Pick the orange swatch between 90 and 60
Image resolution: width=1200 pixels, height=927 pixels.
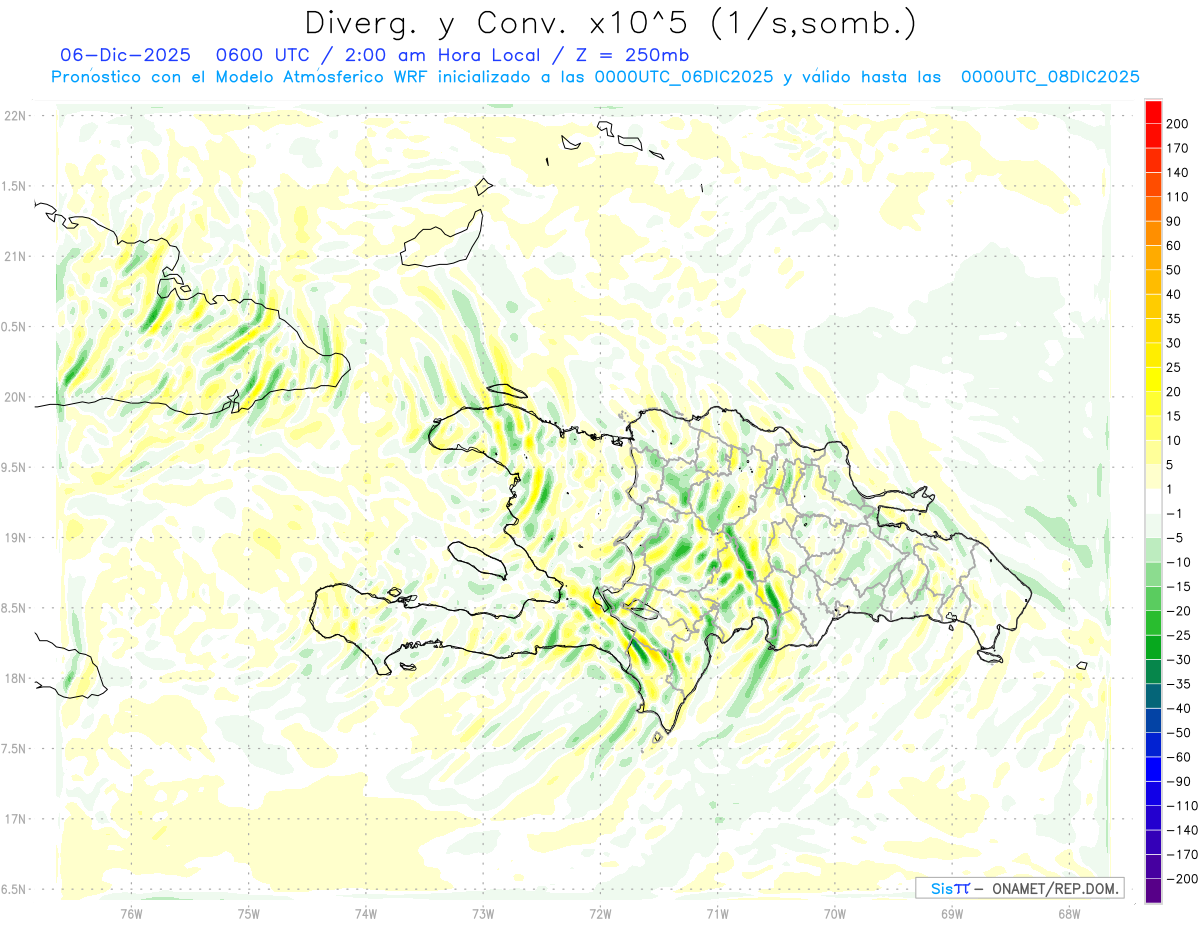pyautogui.click(x=1153, y=234)
